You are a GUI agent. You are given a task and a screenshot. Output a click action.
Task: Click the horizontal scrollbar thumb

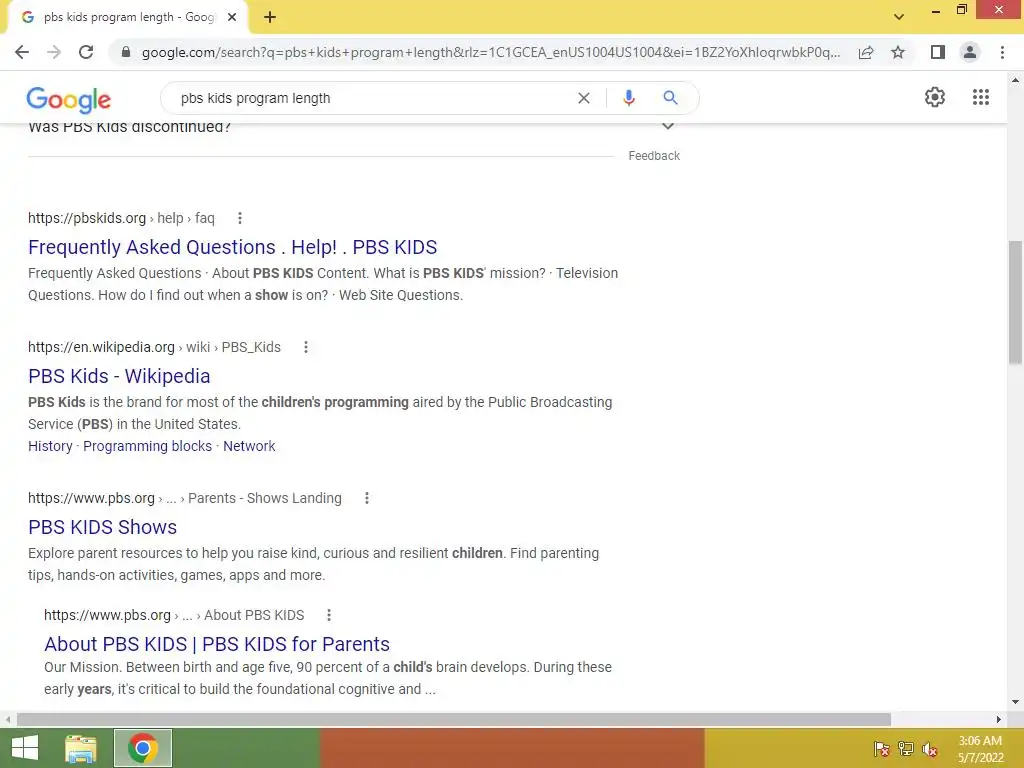point(454,719)
